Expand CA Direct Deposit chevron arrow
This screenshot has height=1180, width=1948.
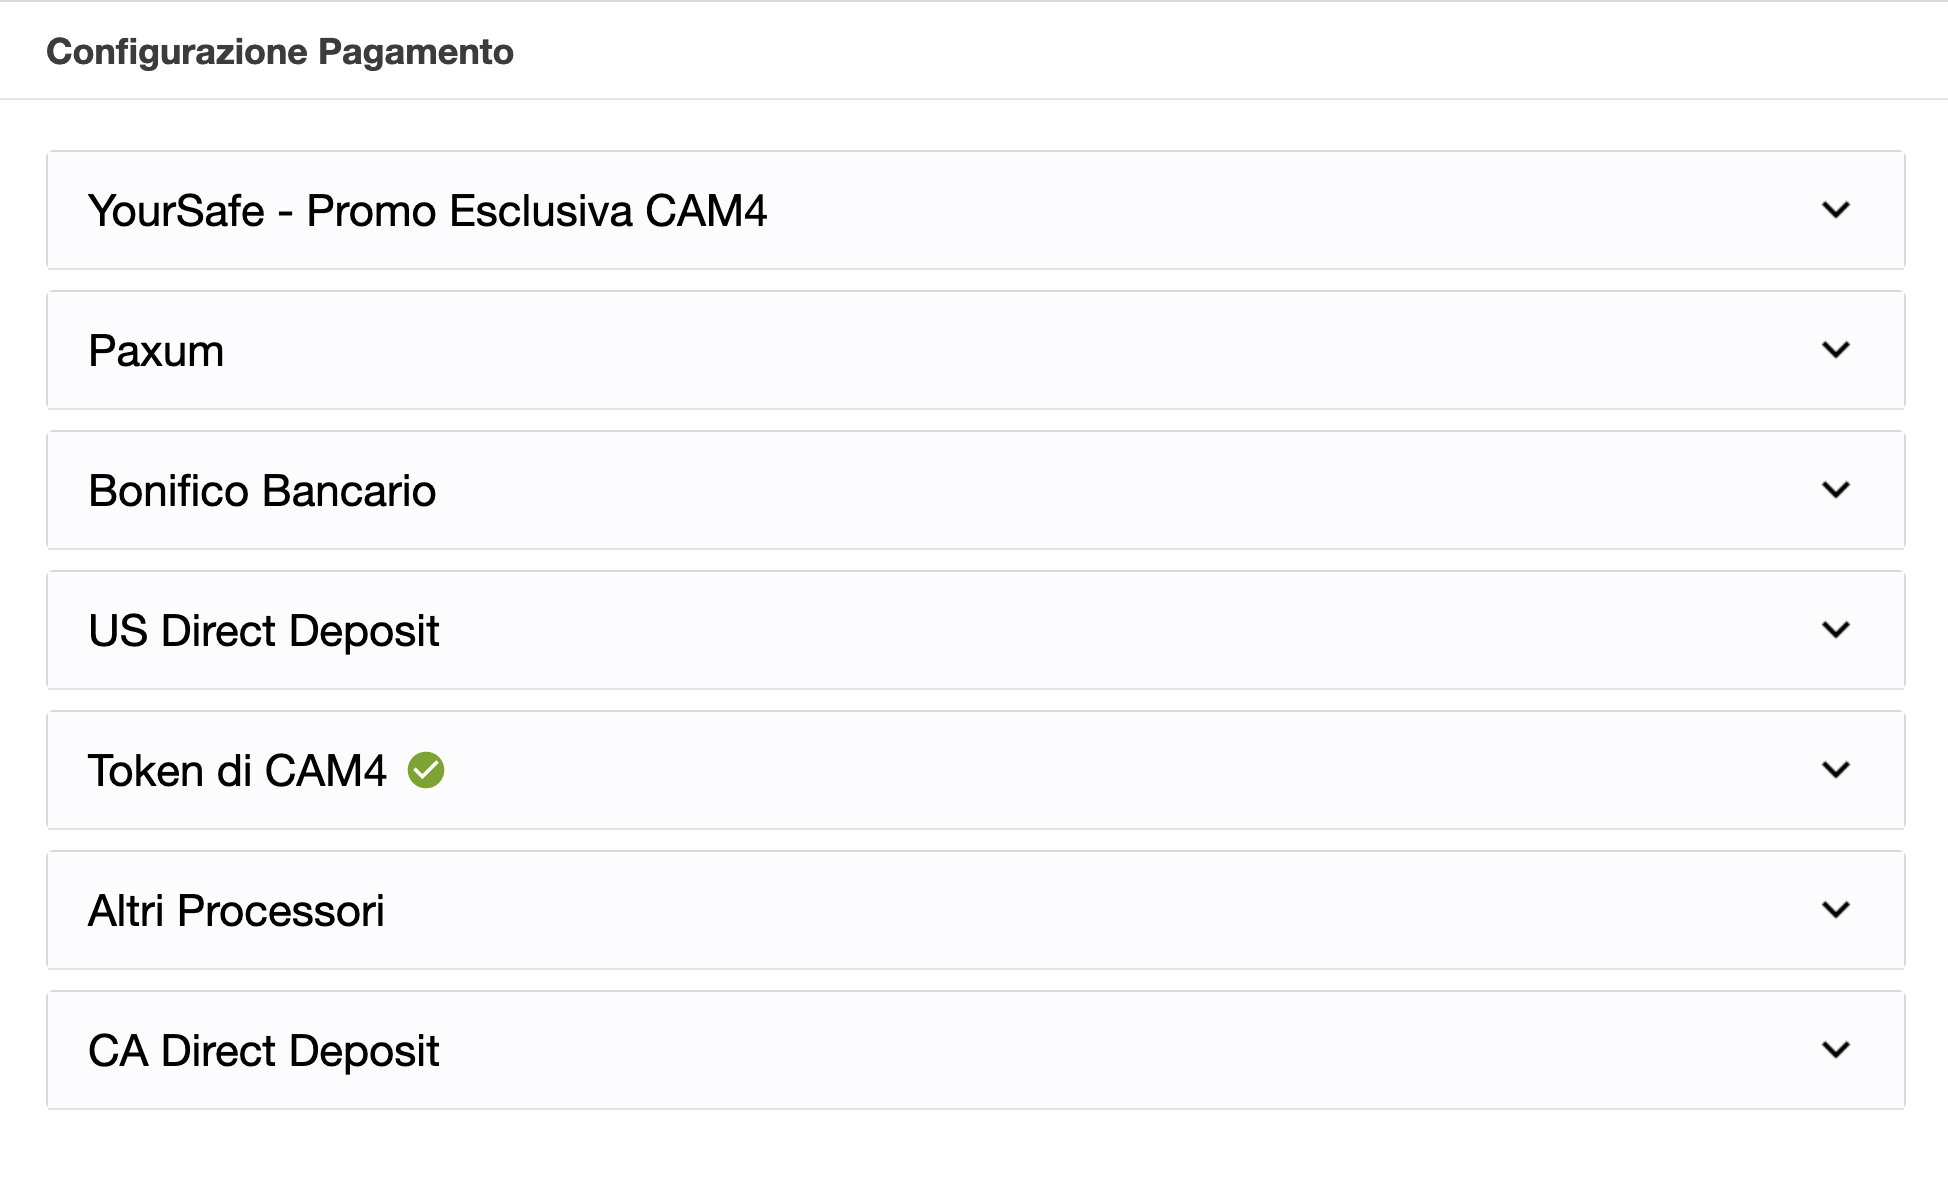pos(1836,1050)
